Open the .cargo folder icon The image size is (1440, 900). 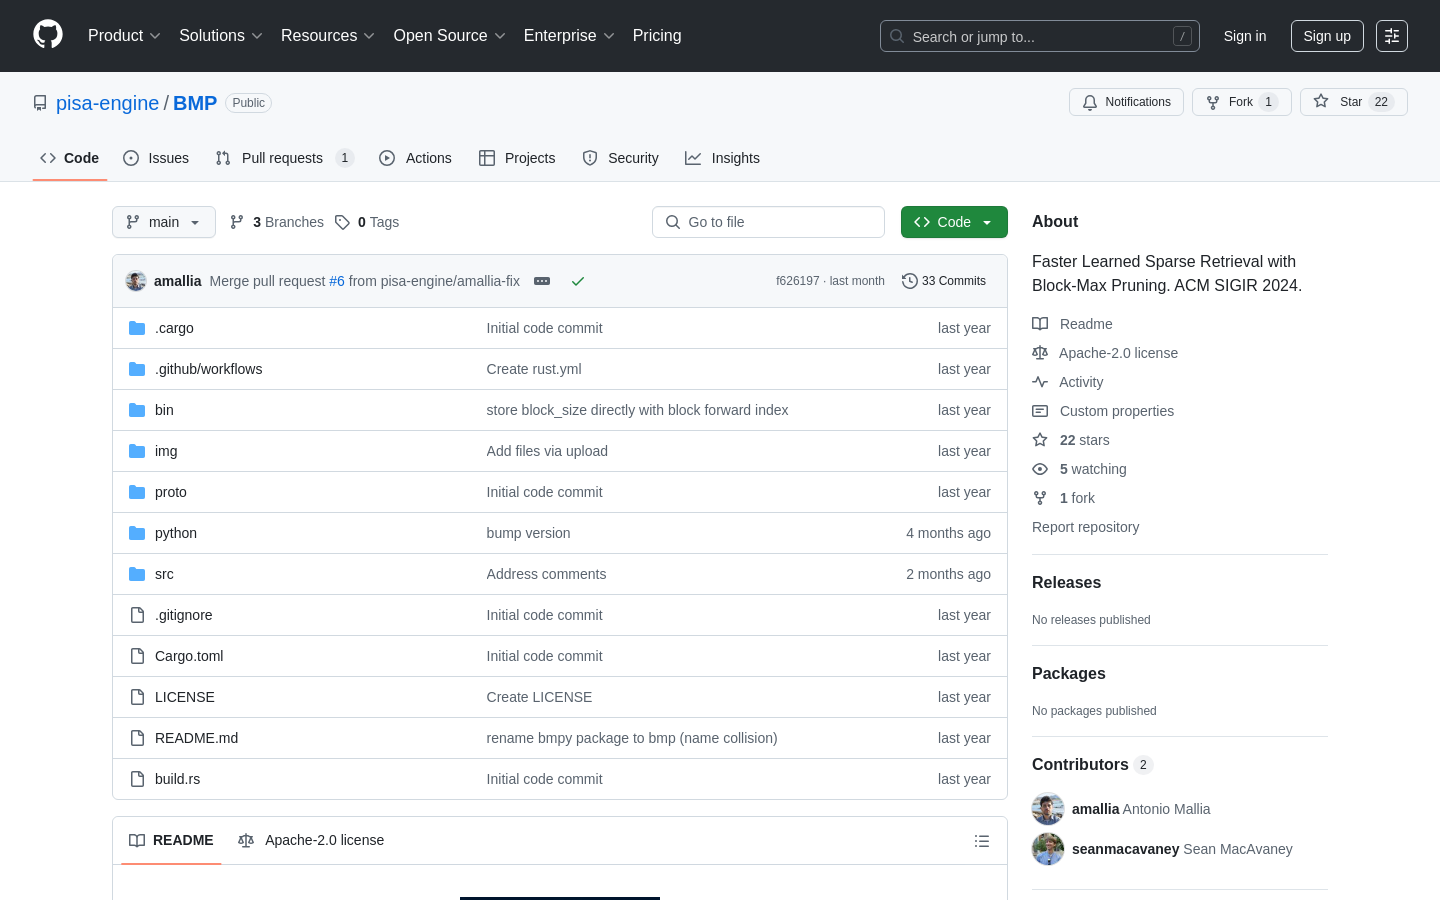click(x=137, y=328)
